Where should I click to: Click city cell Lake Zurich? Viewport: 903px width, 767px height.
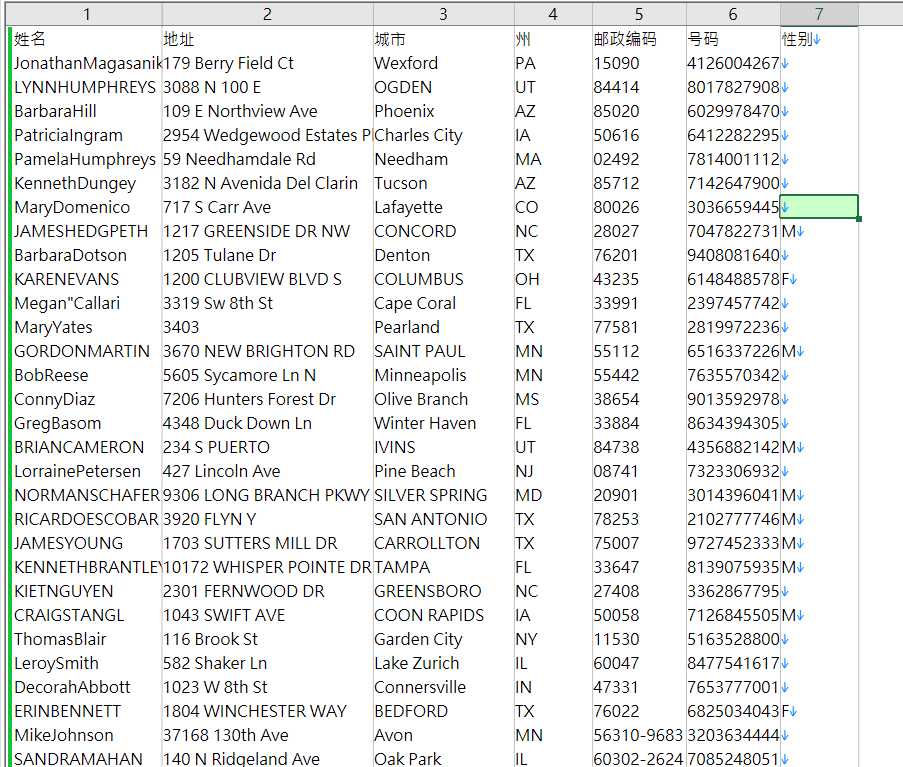[443, 663]
